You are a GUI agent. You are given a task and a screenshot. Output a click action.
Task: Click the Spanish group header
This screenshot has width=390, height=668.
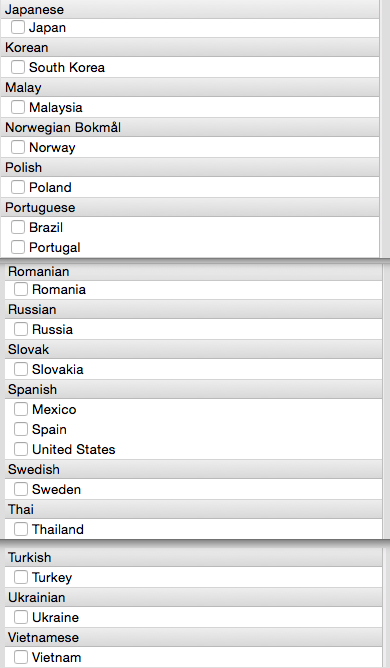tap(193, 389)
